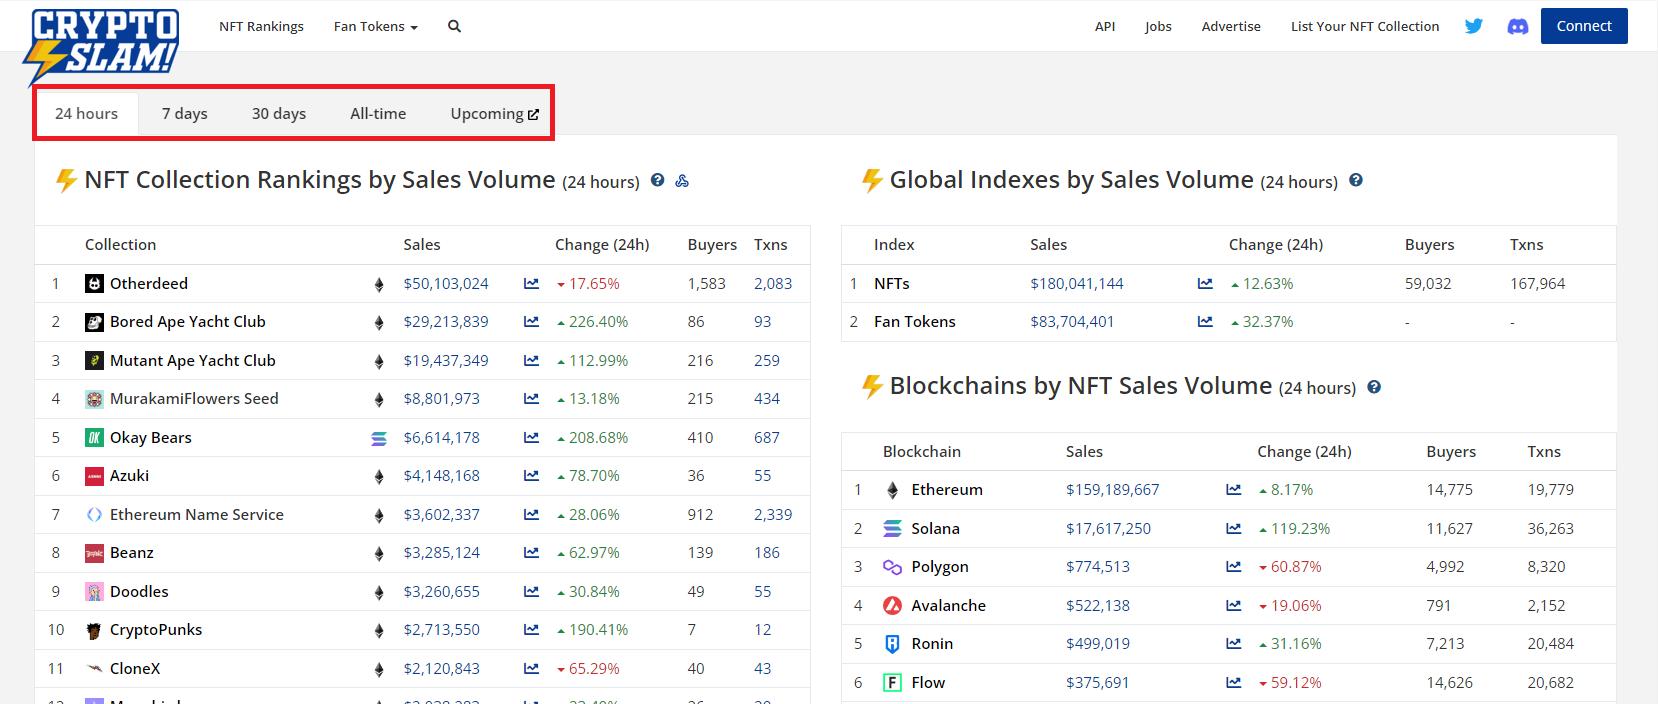Switch to the All-time tab
Image resolution: width=1658 pixels, height=704 pixels.
click(x=378, y=113)
